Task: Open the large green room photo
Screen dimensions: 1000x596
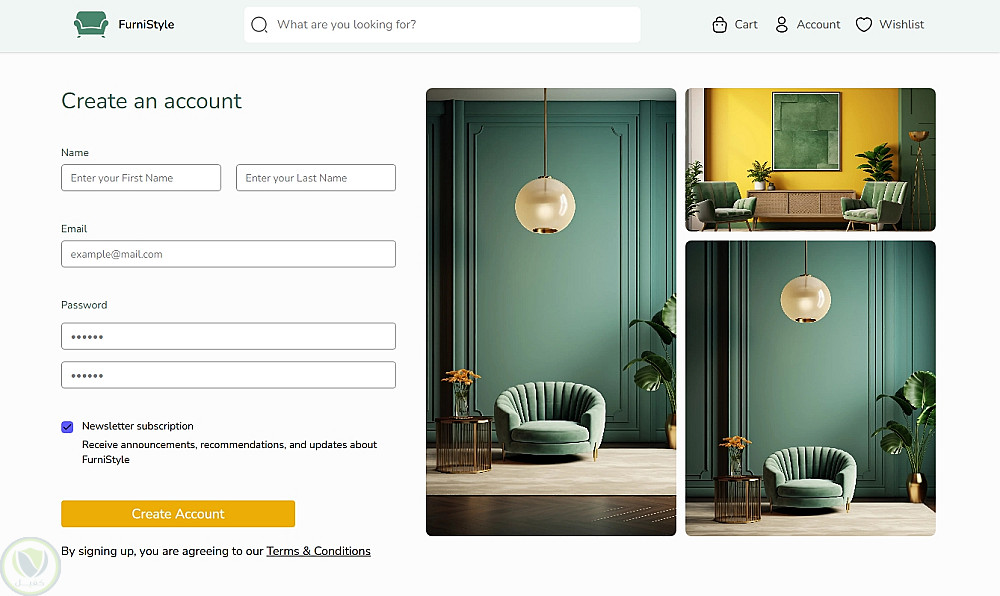Action: 551,312
